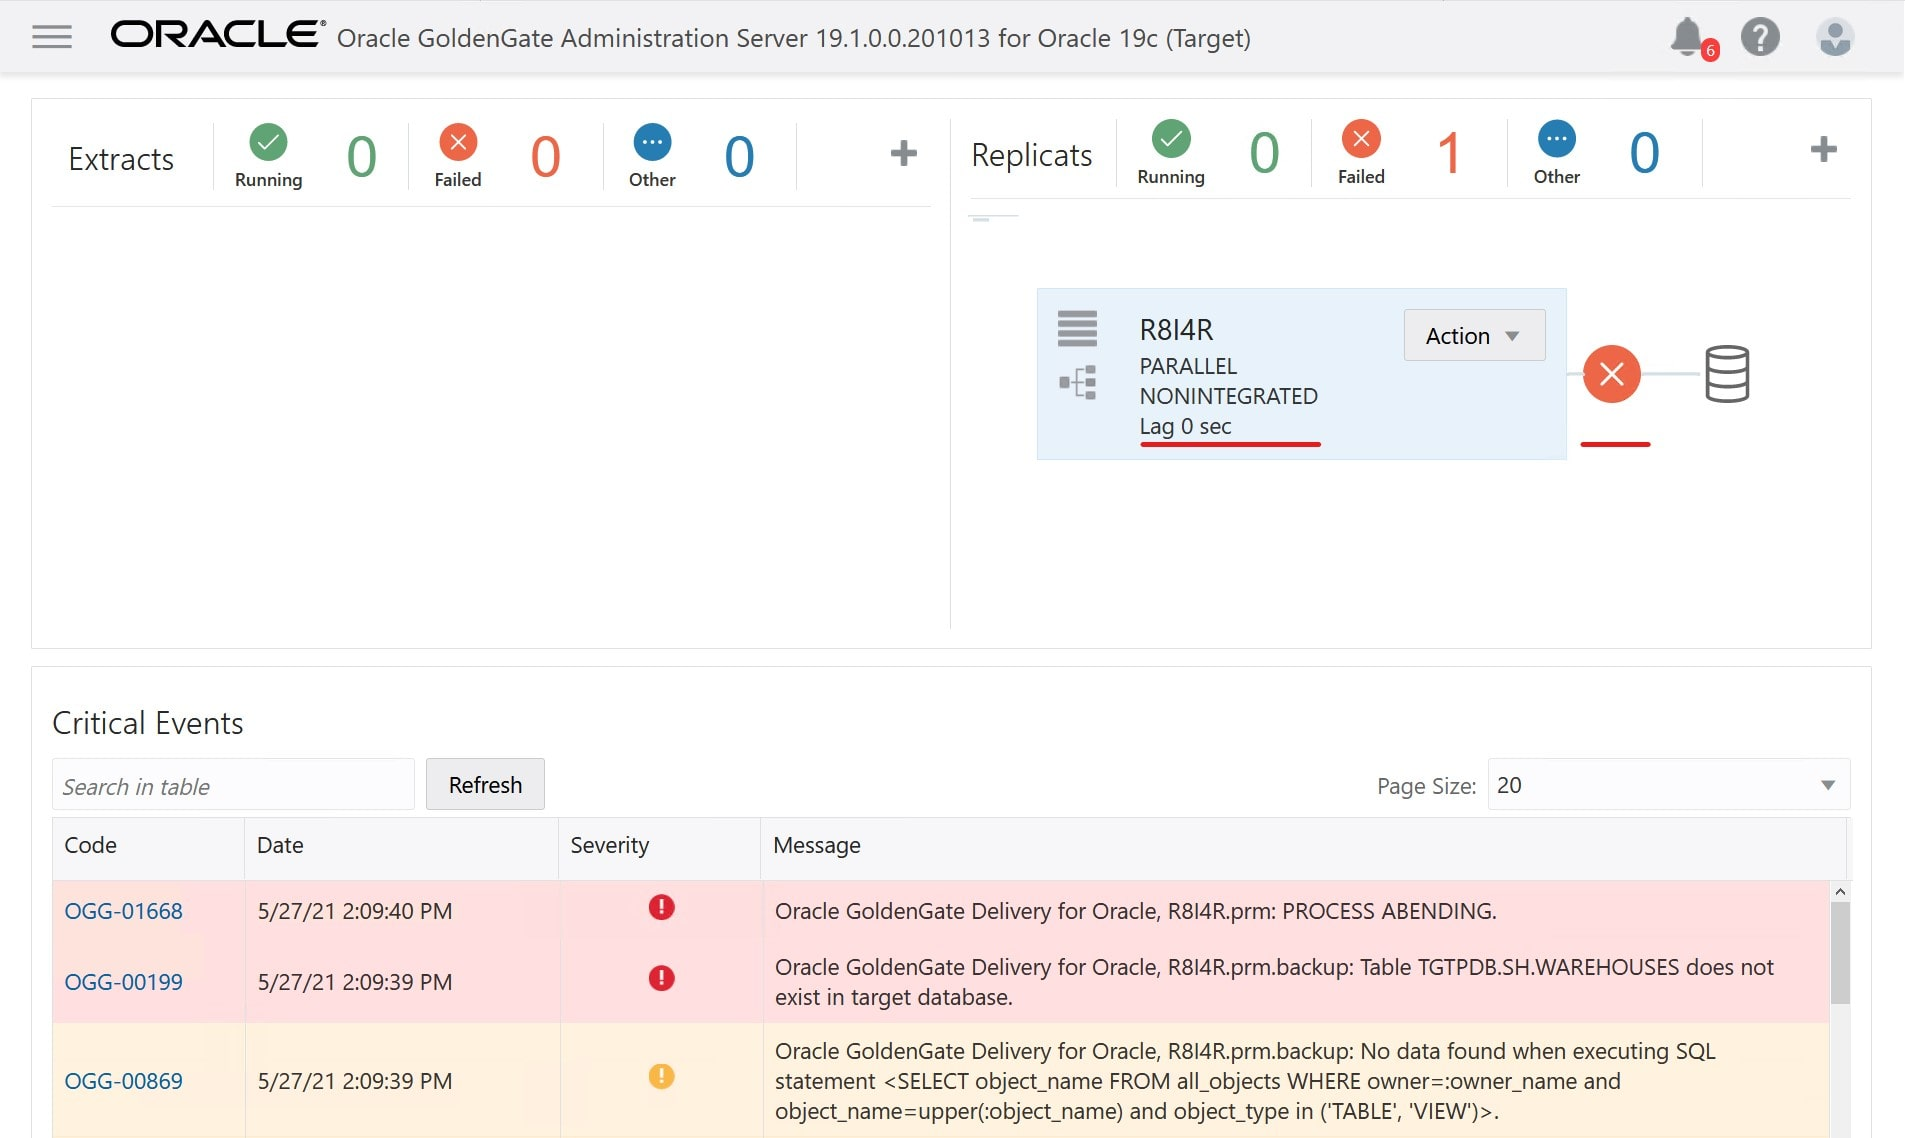Click the error severity icon for OGG-00199
Screen dimensions: 1905x1138
pos(661,978)
